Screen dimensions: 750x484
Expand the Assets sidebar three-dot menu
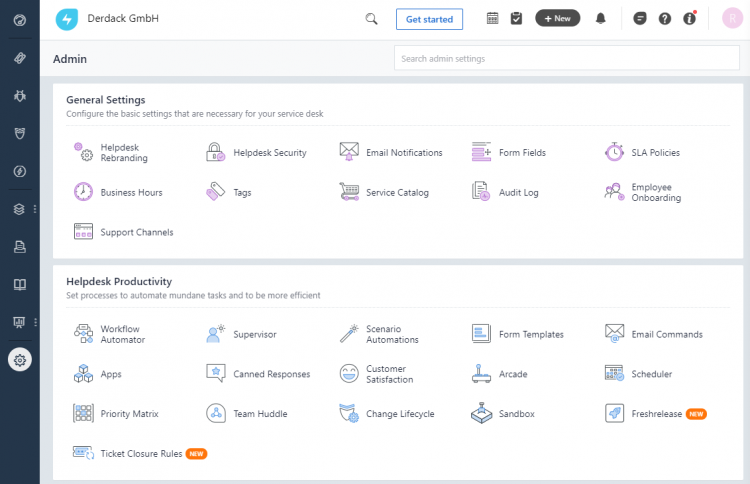click(x=35, y=209)
